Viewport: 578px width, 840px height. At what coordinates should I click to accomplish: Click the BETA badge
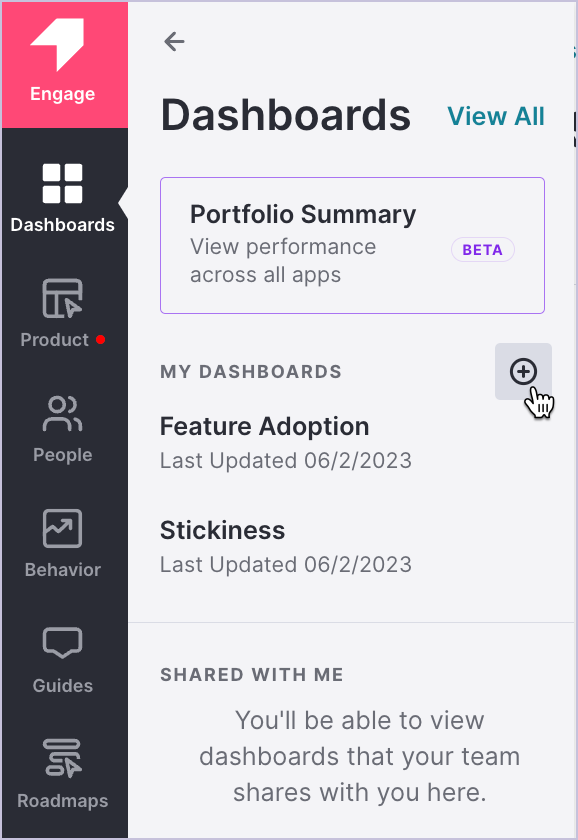click(x=483, y=250)
